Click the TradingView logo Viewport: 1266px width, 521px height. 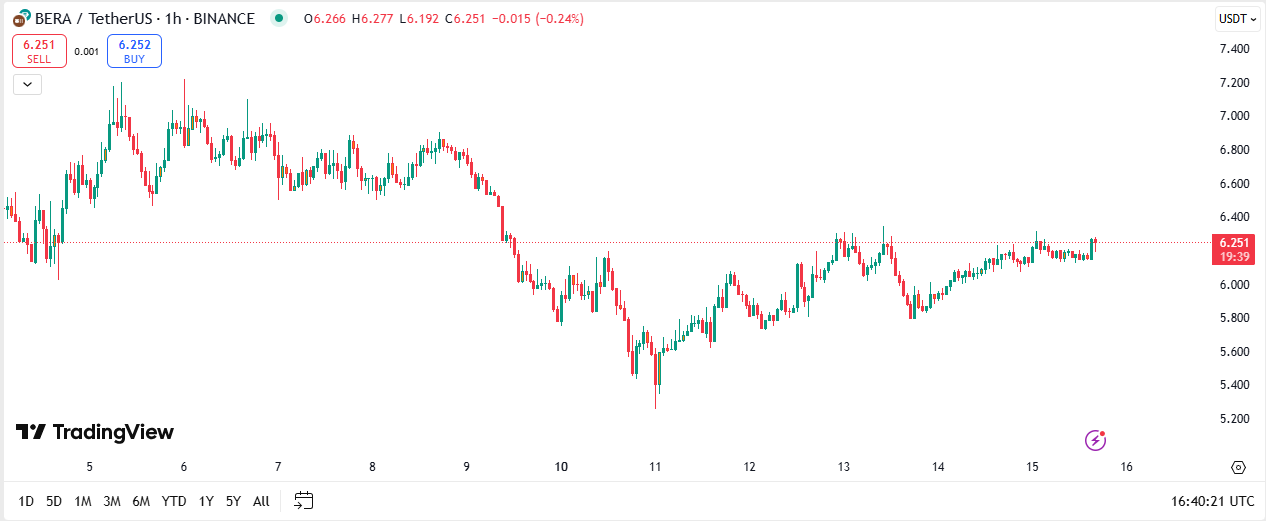(95, 432)
